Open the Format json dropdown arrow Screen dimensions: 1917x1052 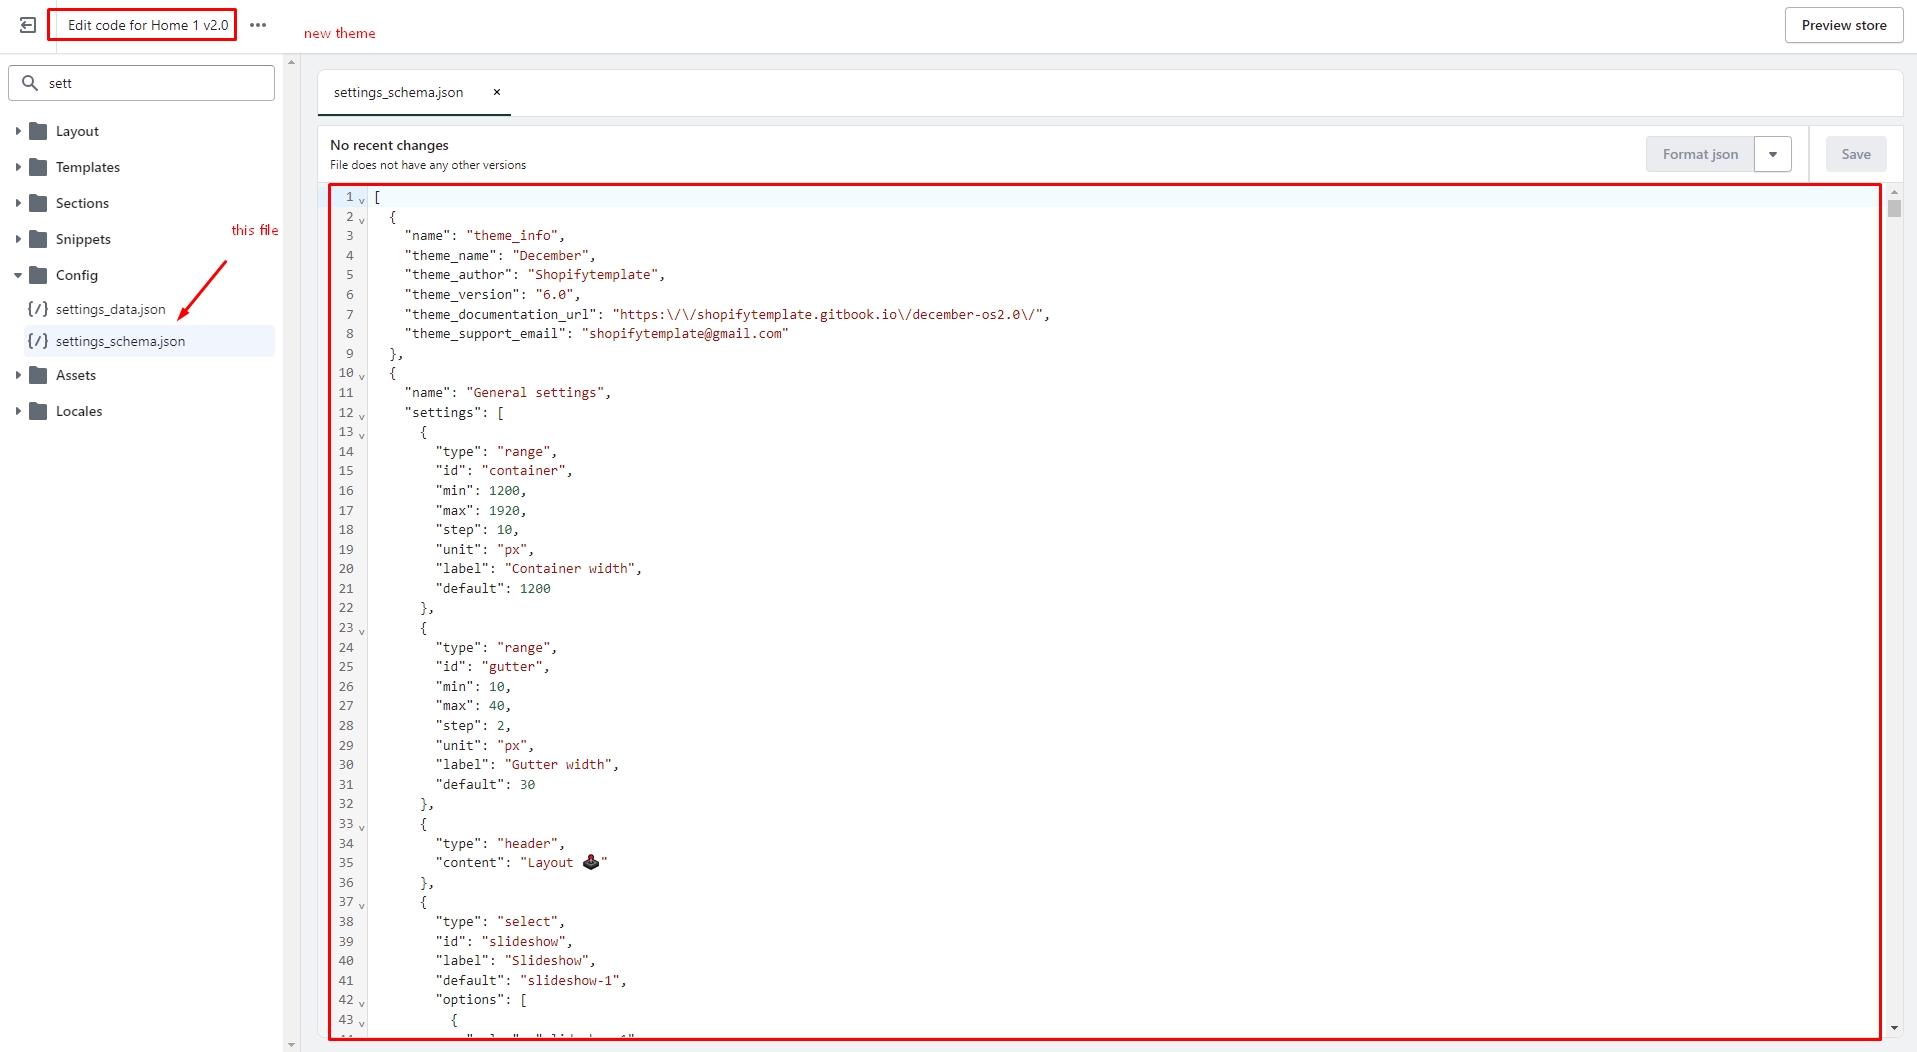pyautogui.click(x=1772, y=154)
